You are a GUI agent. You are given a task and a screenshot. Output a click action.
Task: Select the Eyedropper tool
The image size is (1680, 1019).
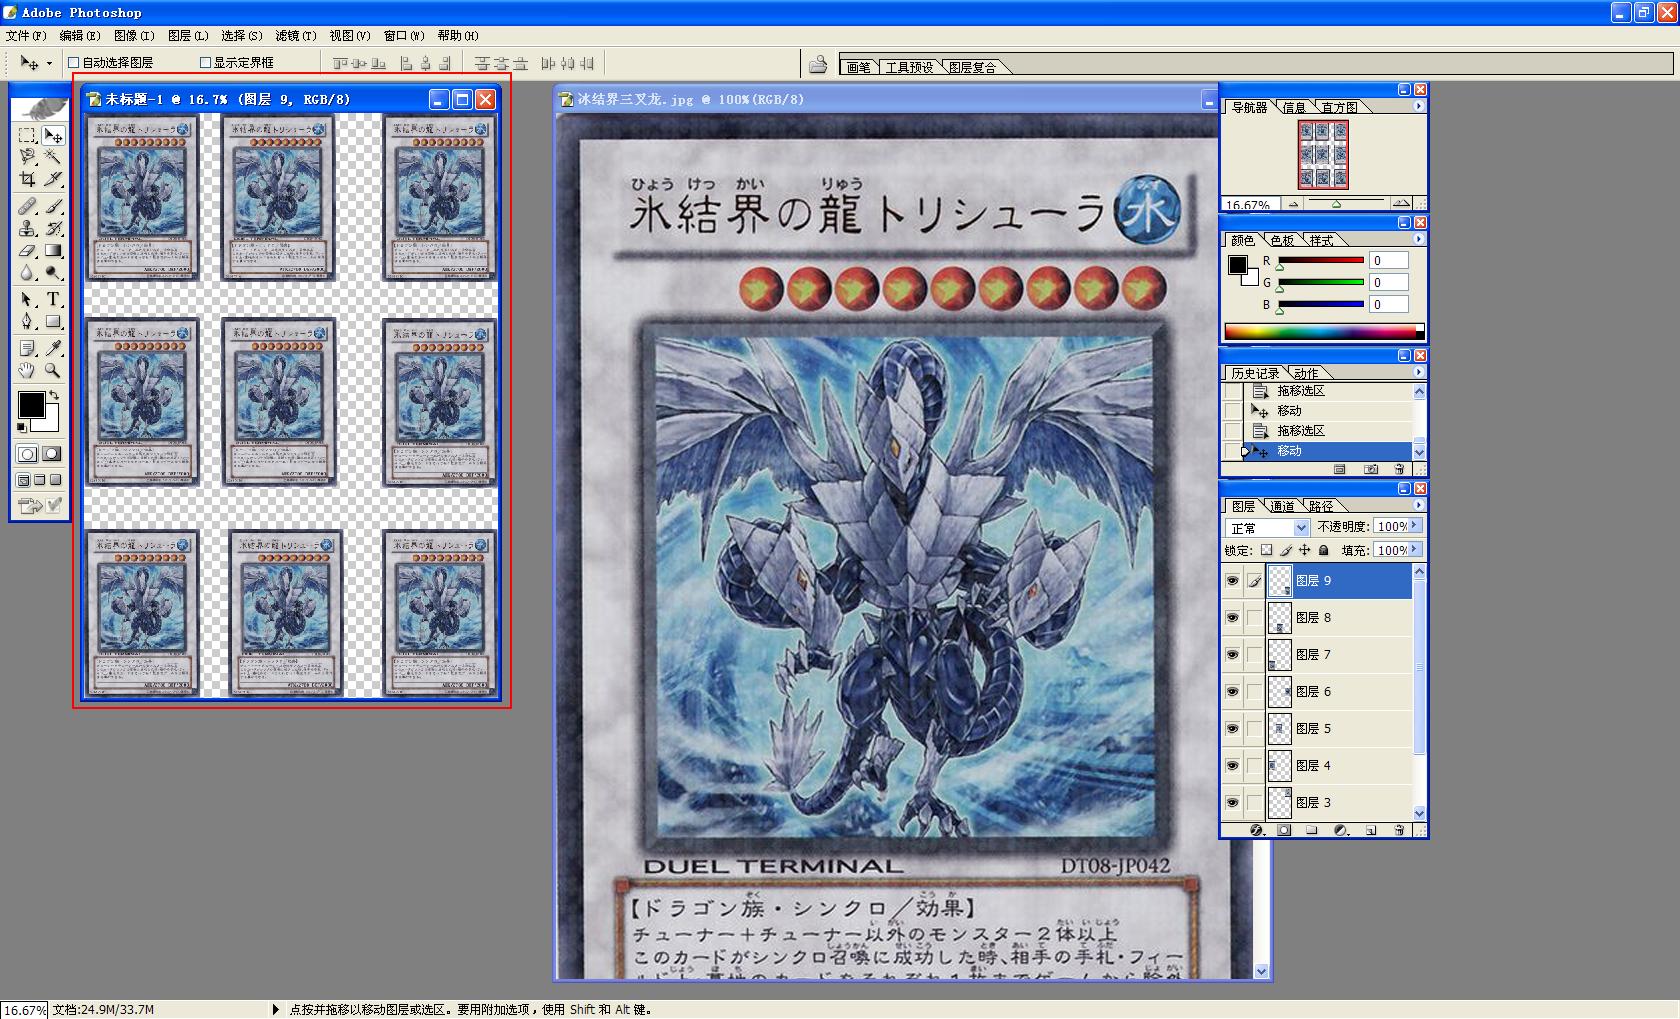click(53, 348)
